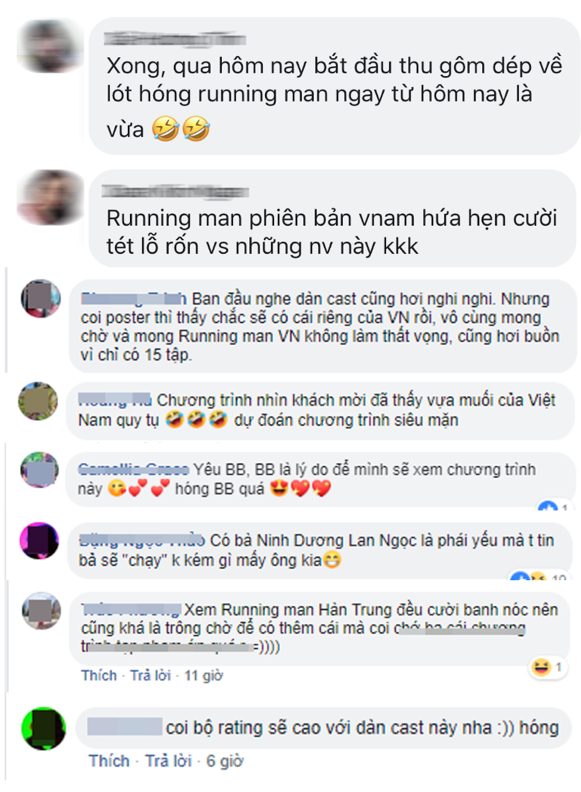Open avatar of the "Yêu BB" commenter

39,470
